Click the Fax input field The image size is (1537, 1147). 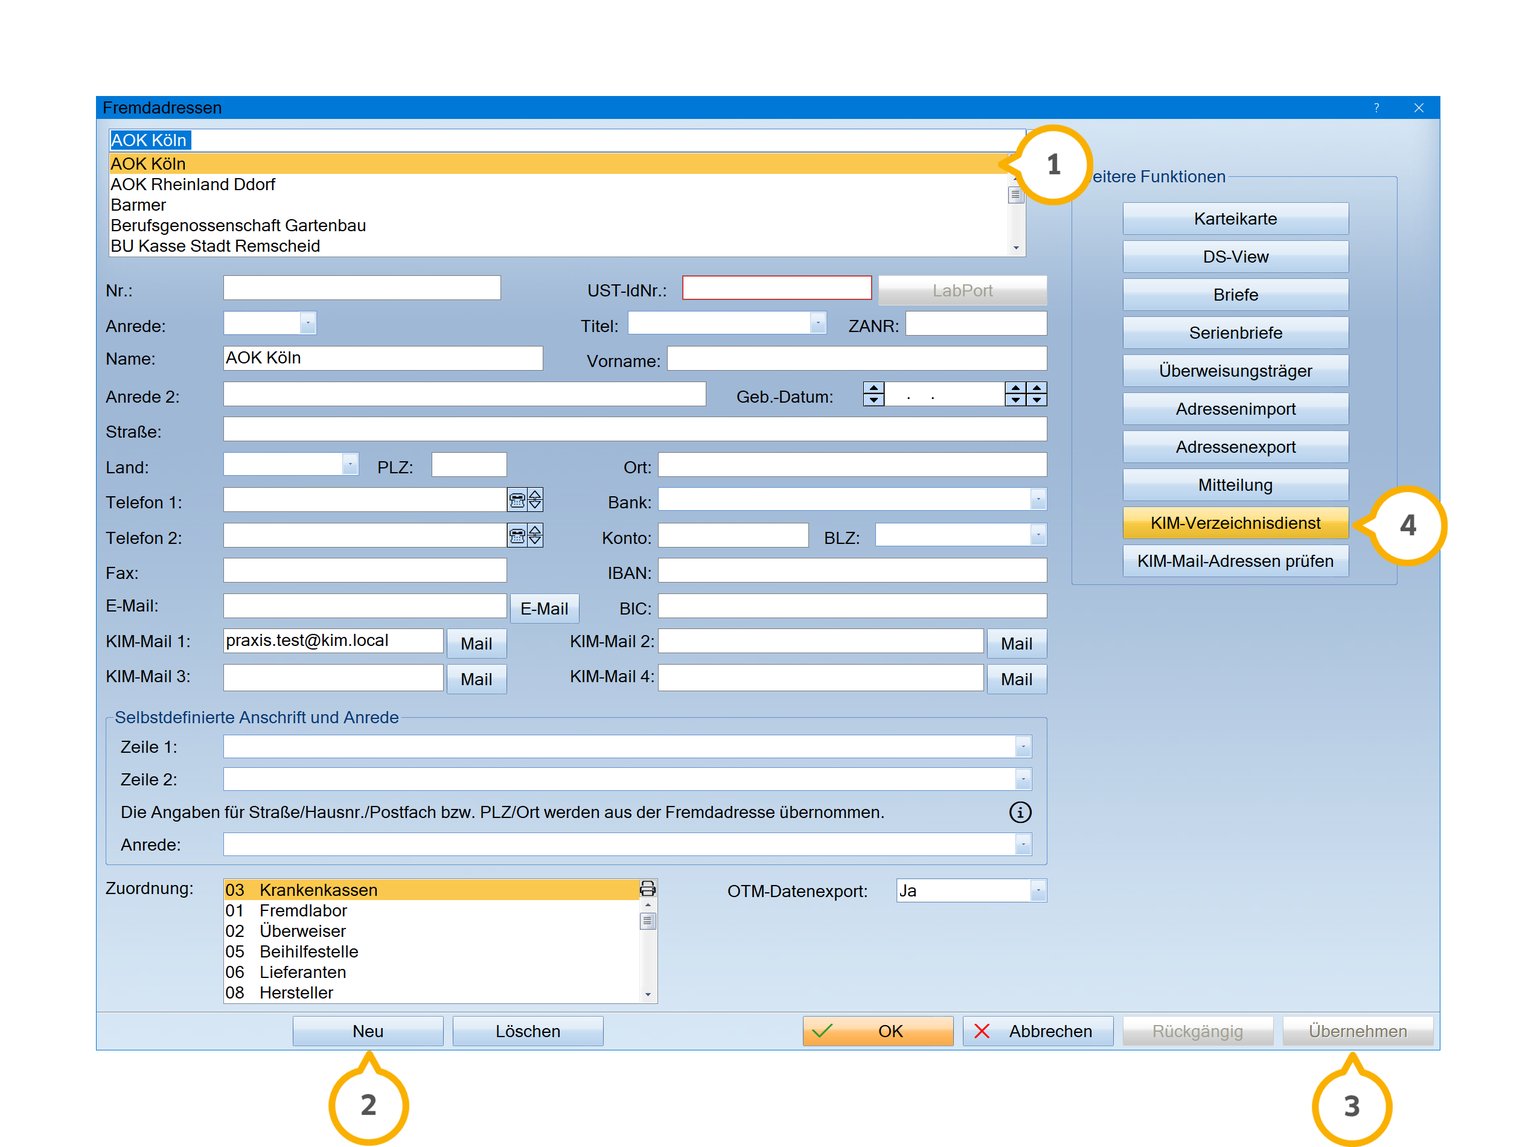point(365,570)
